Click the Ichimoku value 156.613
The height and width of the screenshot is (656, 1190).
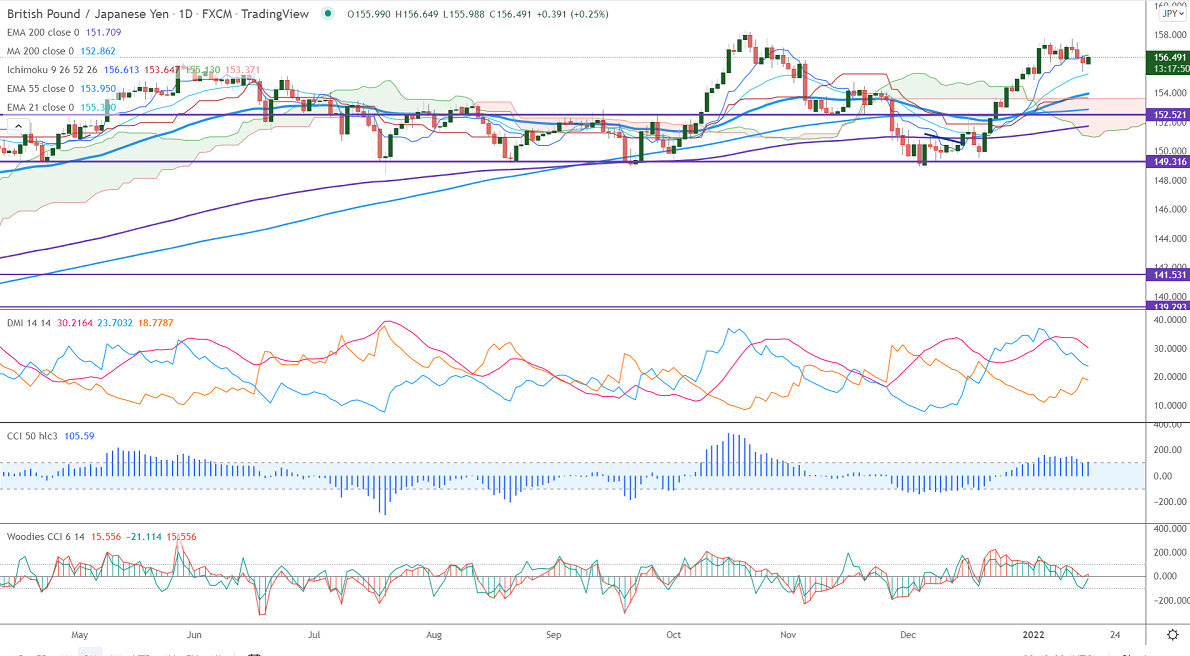(x=121, y=70)
